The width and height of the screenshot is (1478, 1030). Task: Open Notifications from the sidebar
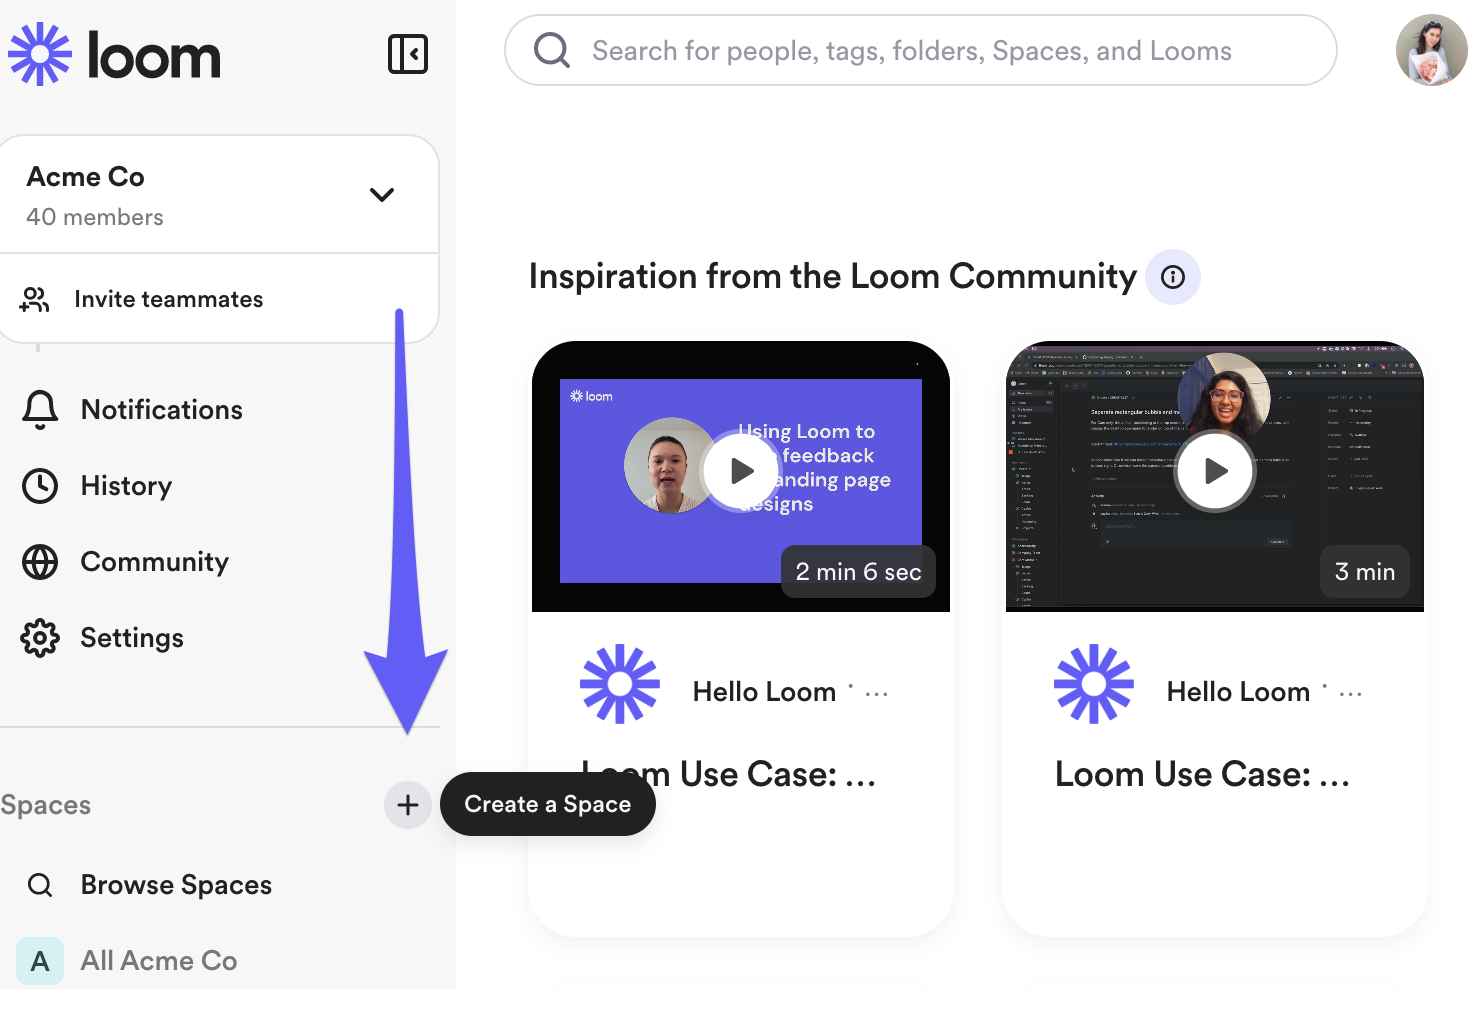[161, 410]
